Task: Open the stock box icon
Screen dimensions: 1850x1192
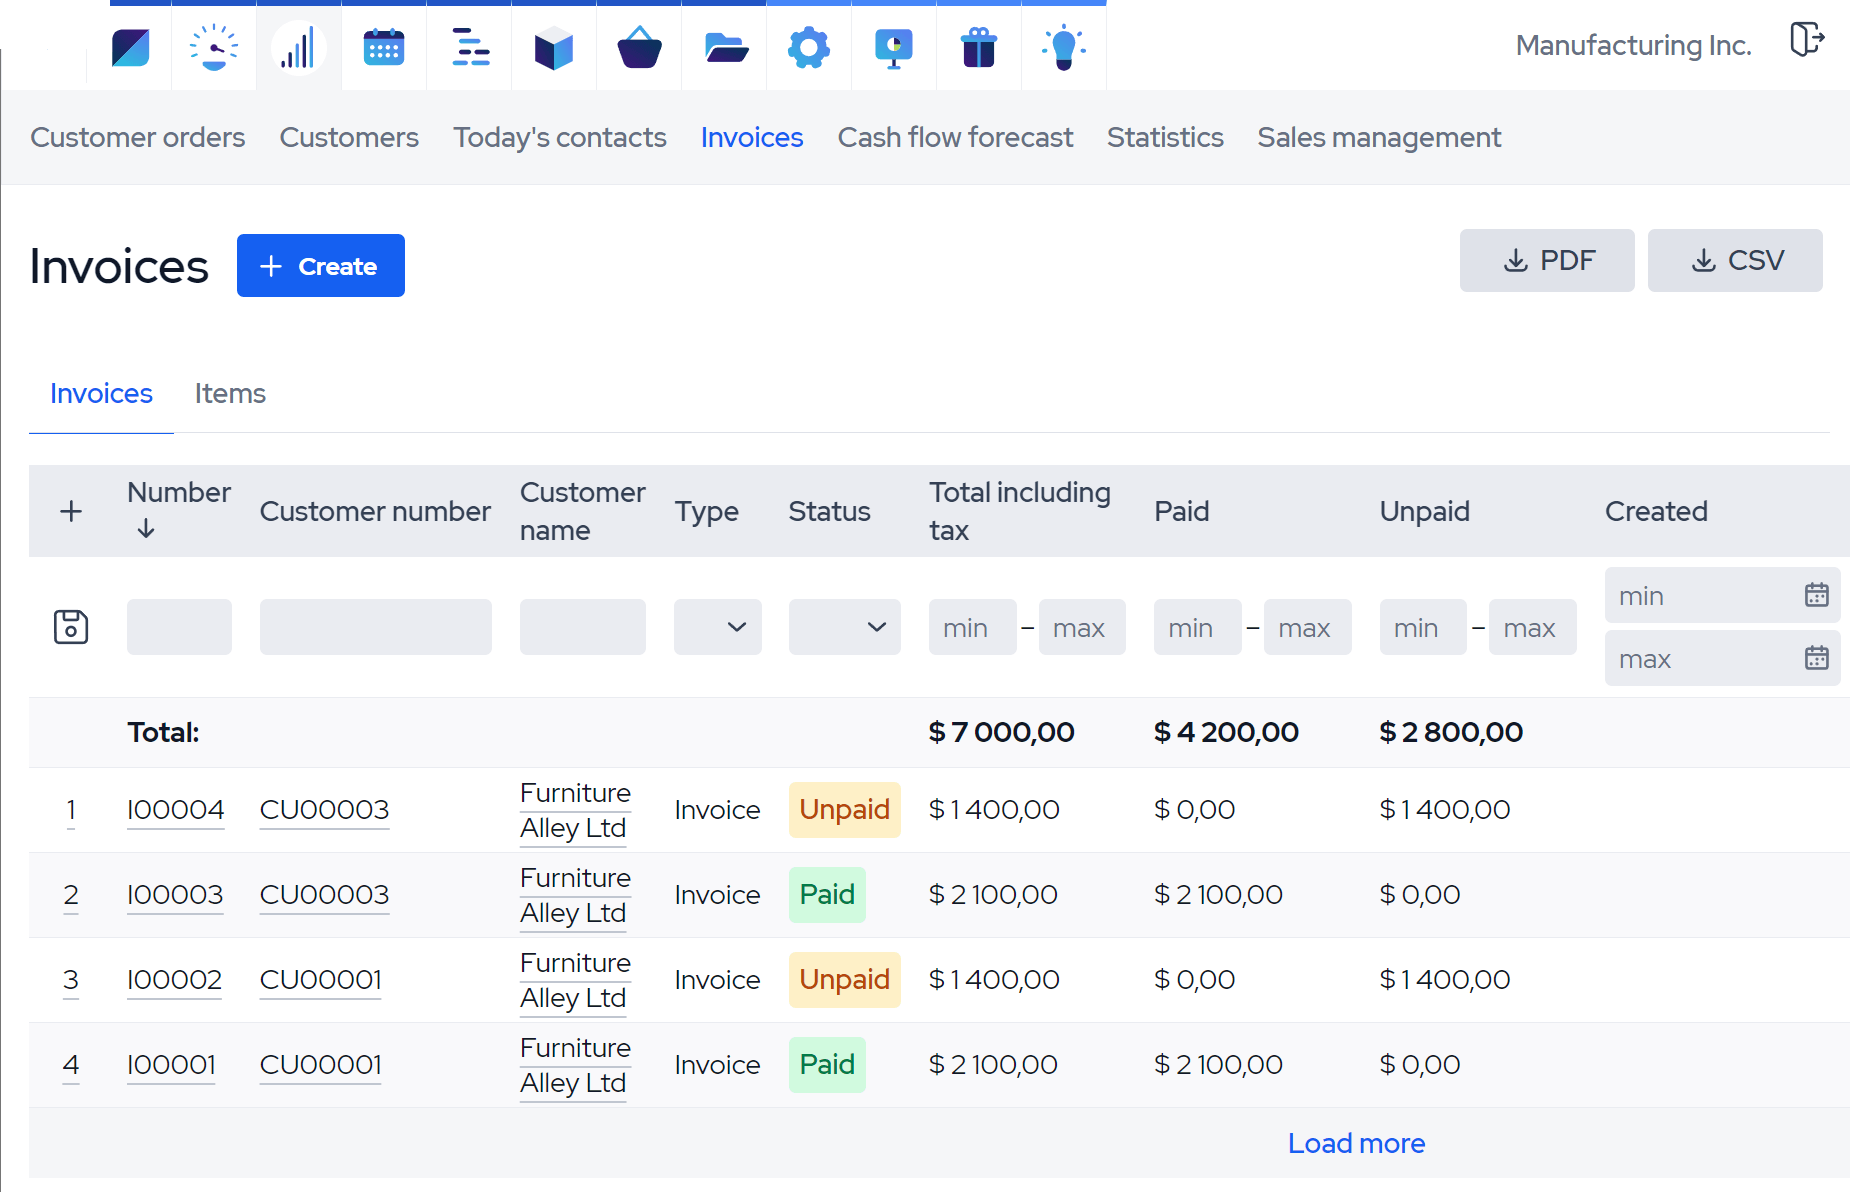Action: pyautogui.click(x=554, y=47)
